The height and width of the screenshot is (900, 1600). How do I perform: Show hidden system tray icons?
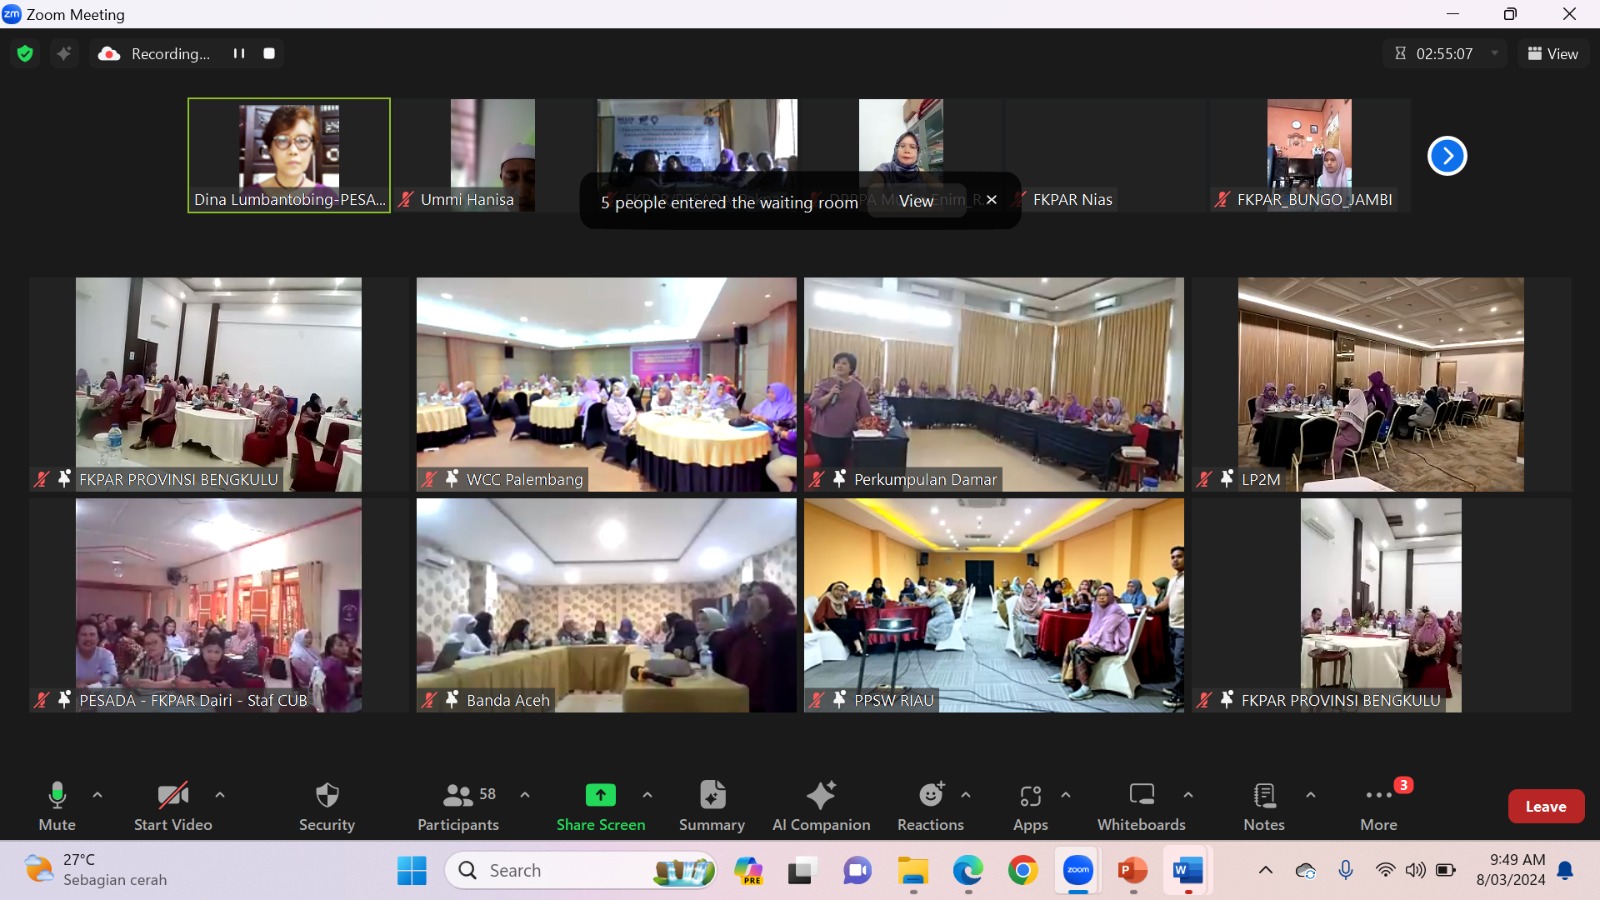tap(1266, 870)
